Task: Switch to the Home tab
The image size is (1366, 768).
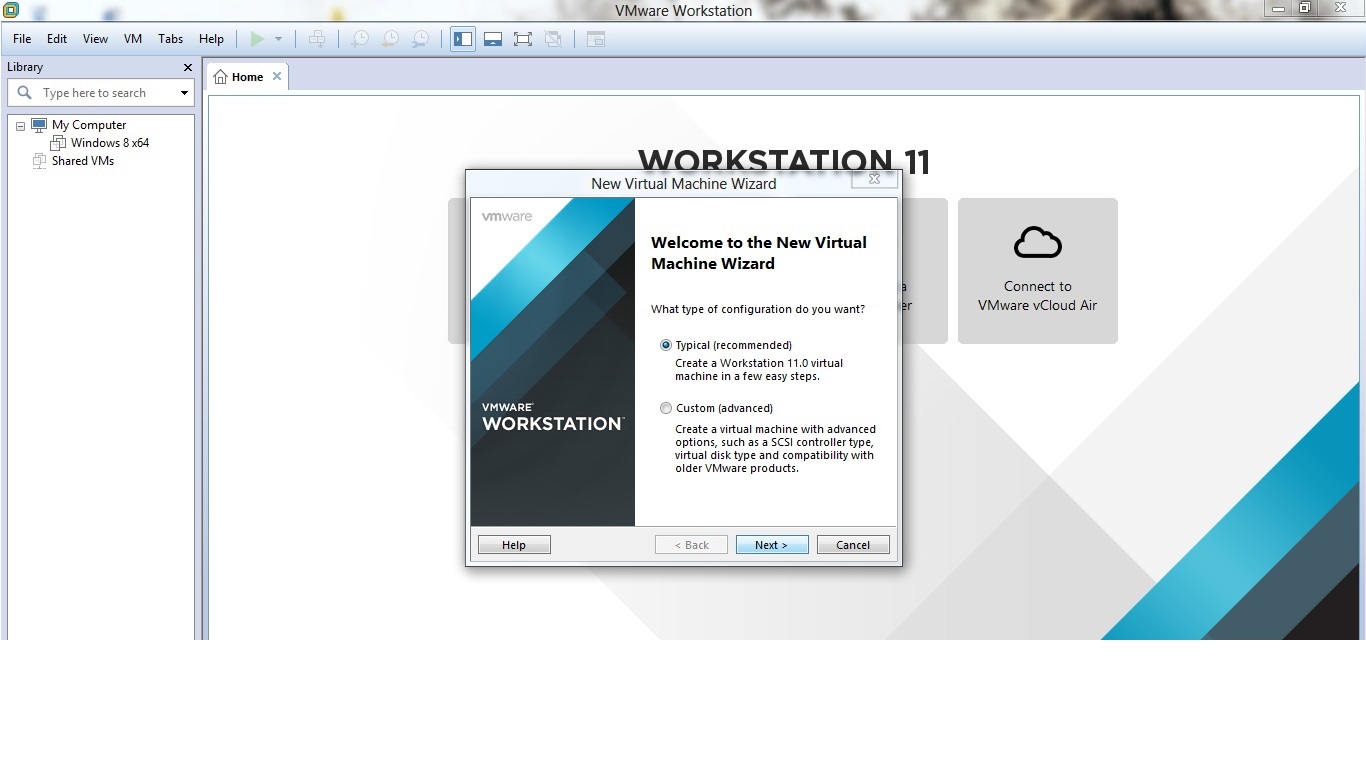Action: click(247, 77)
